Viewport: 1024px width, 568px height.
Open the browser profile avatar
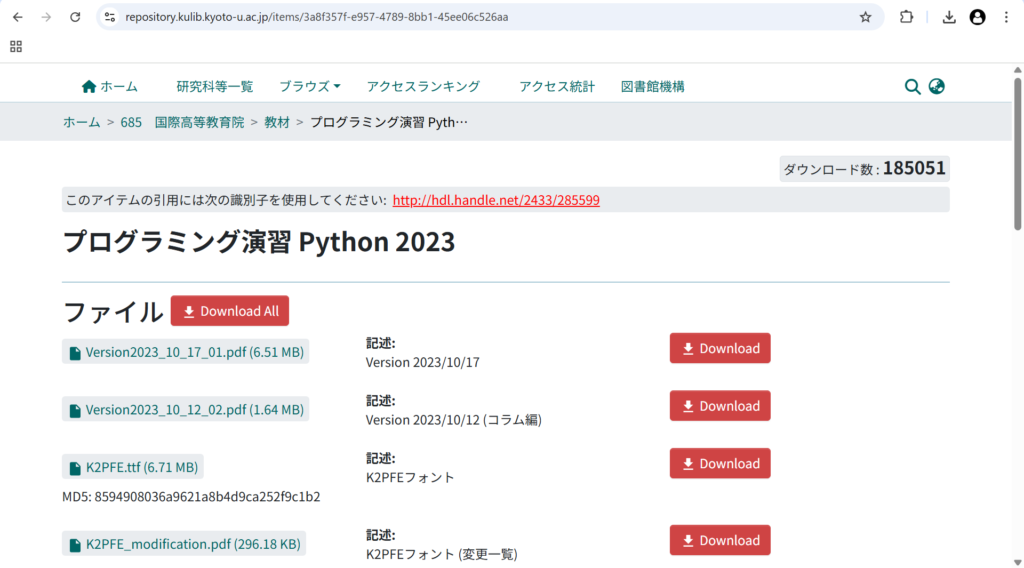tap(977, 17)
